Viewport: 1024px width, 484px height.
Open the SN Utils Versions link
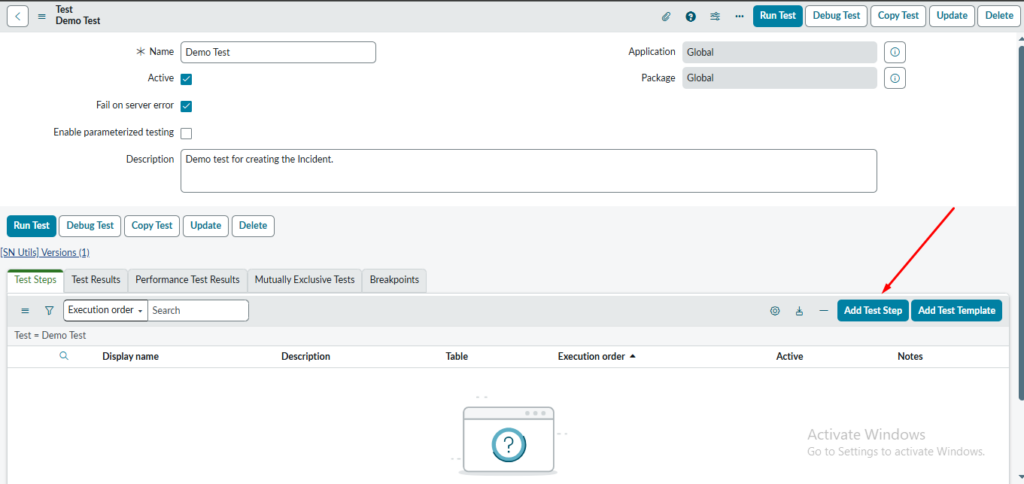click(45, 252)
